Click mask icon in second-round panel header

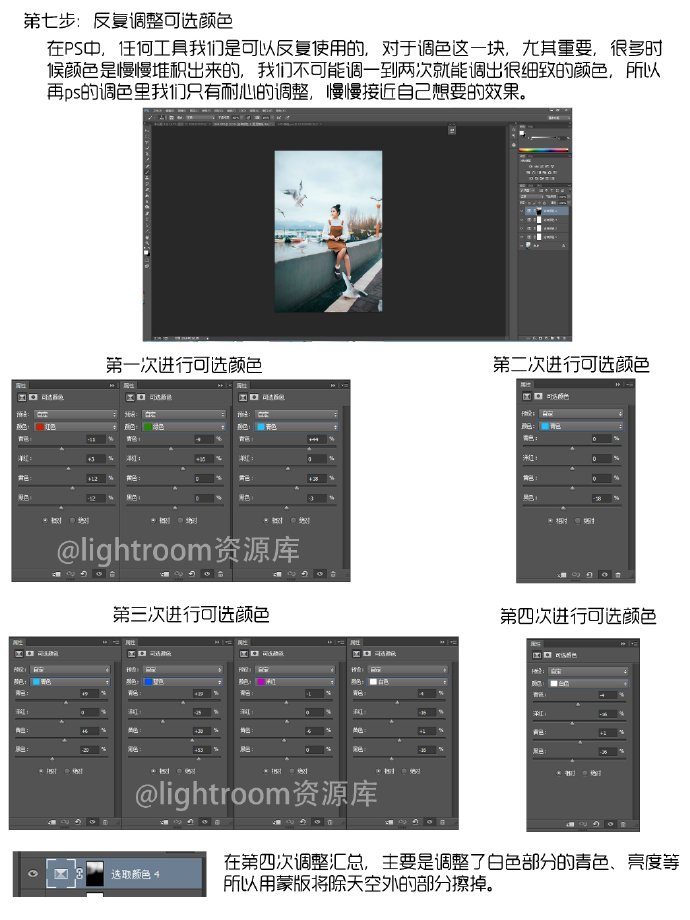[538, 397]
